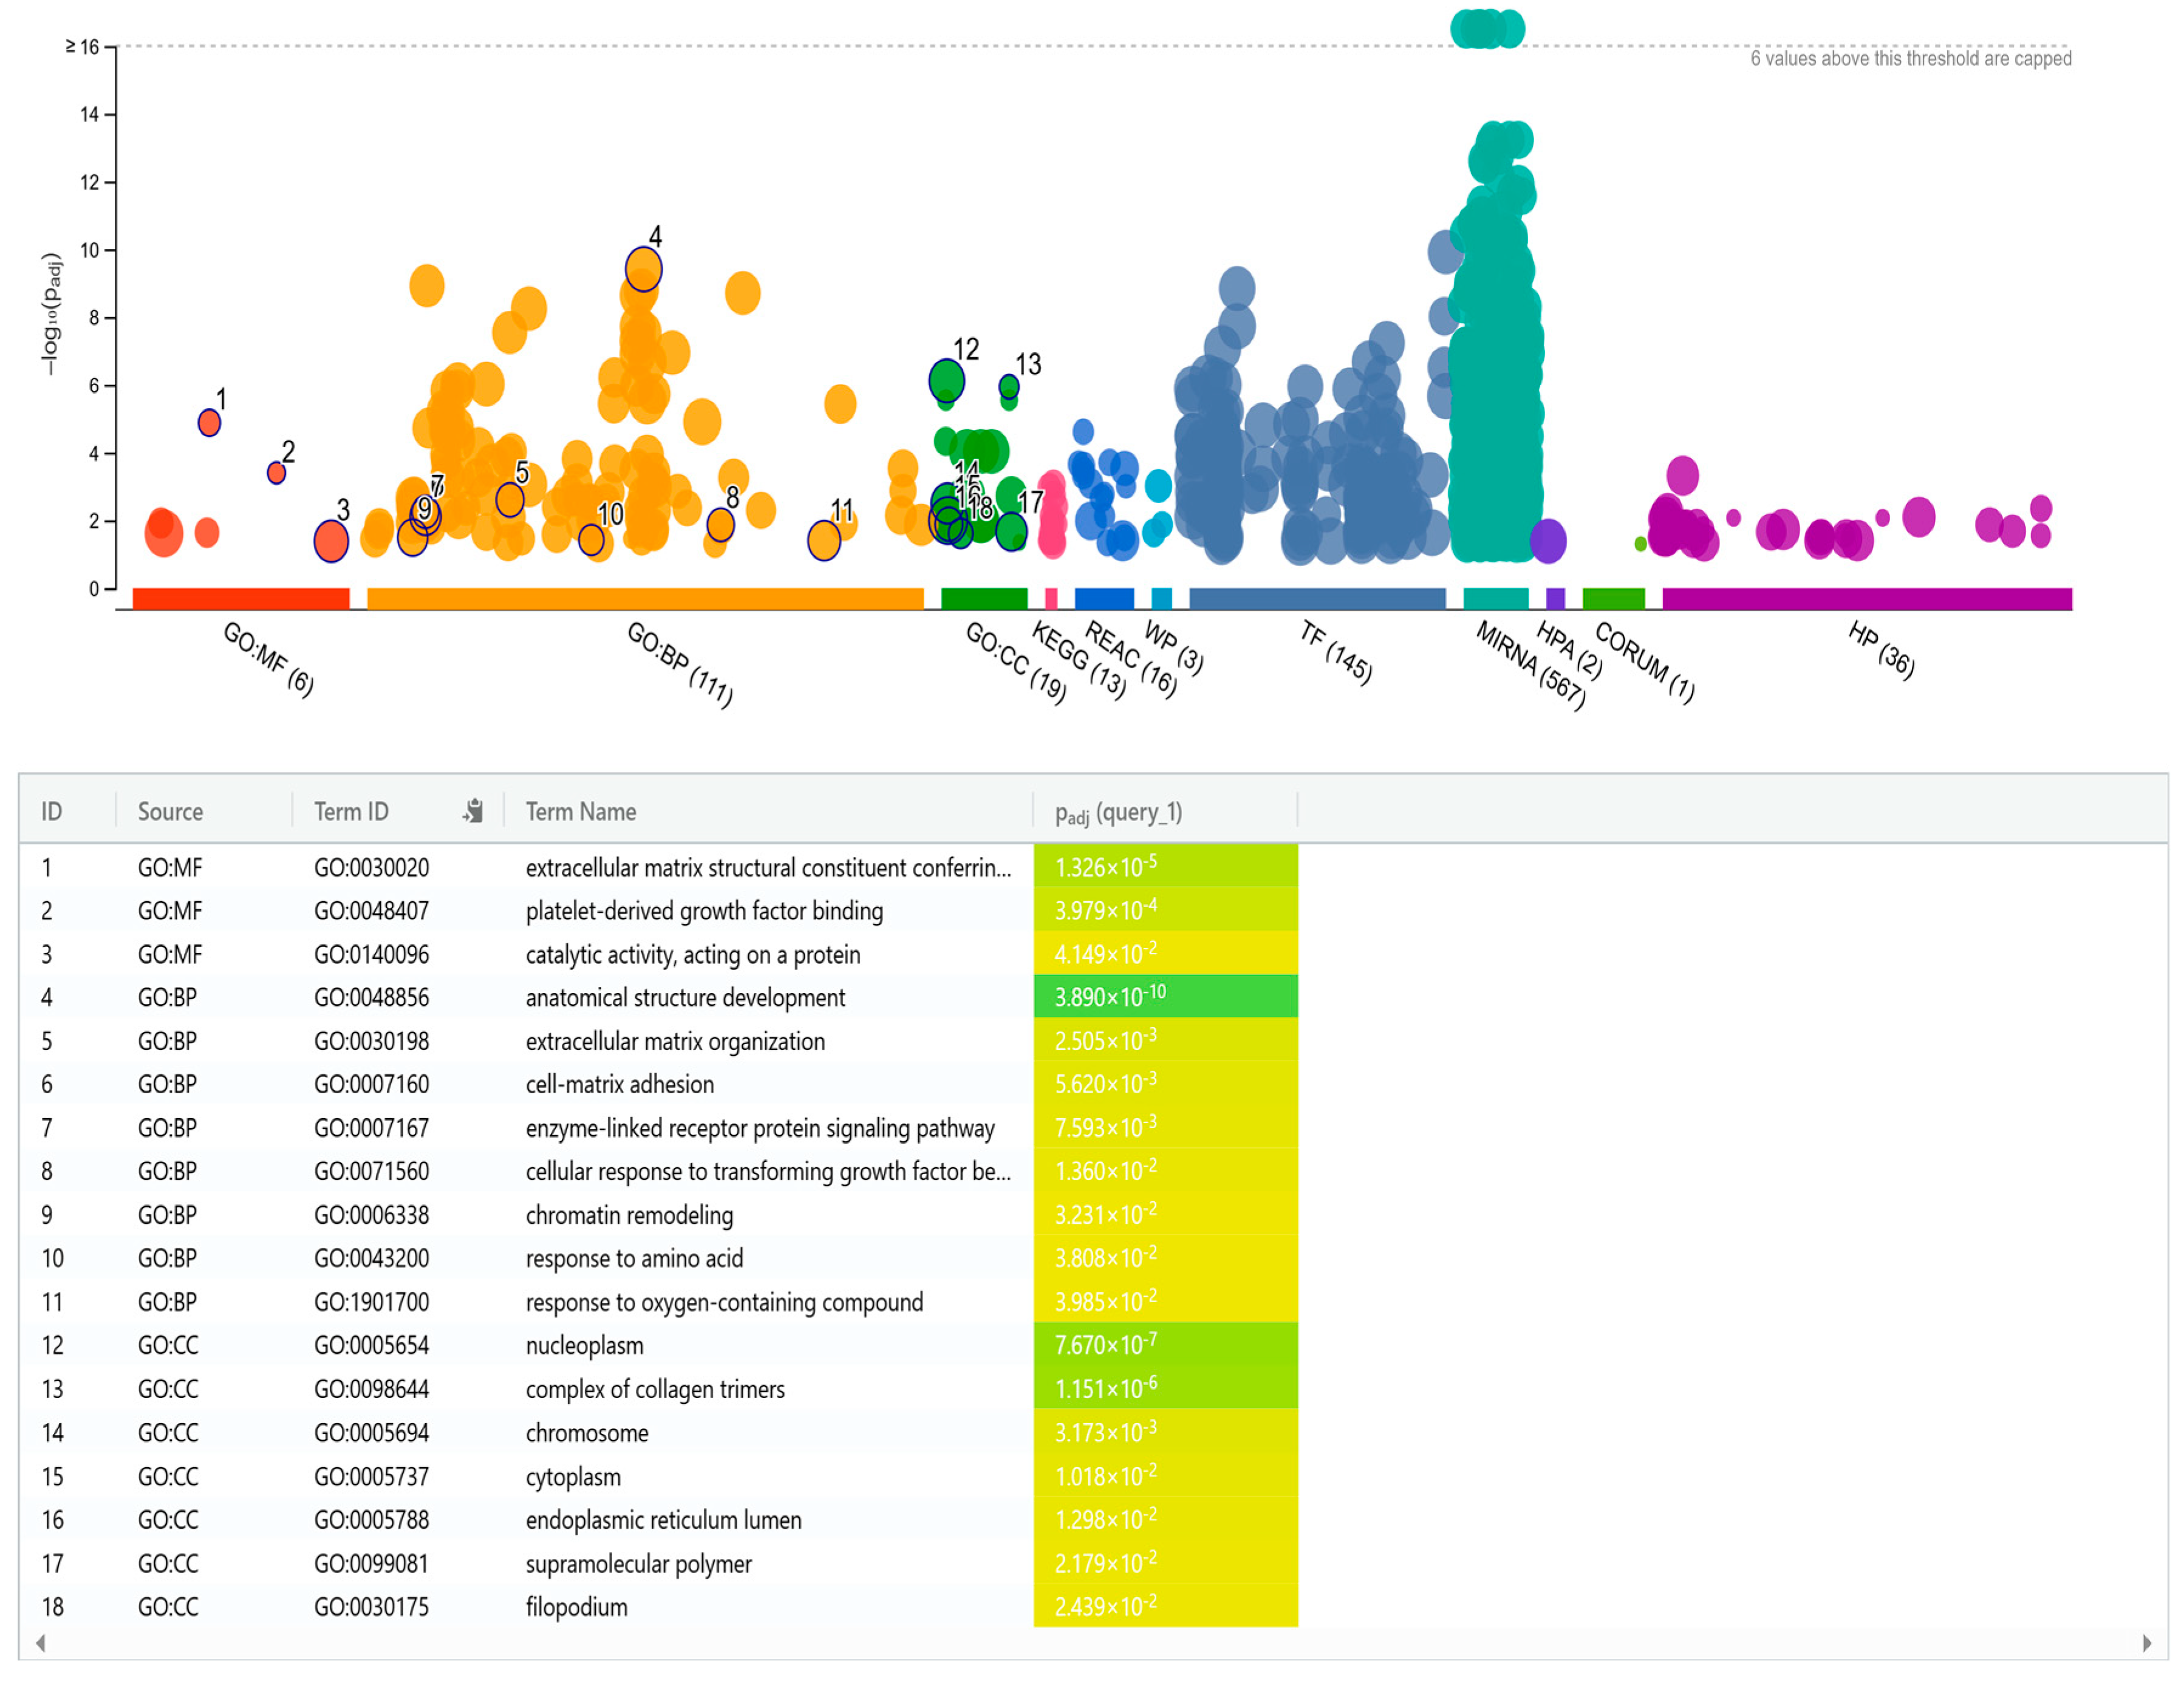Click the Source column header

coord(170,812)
